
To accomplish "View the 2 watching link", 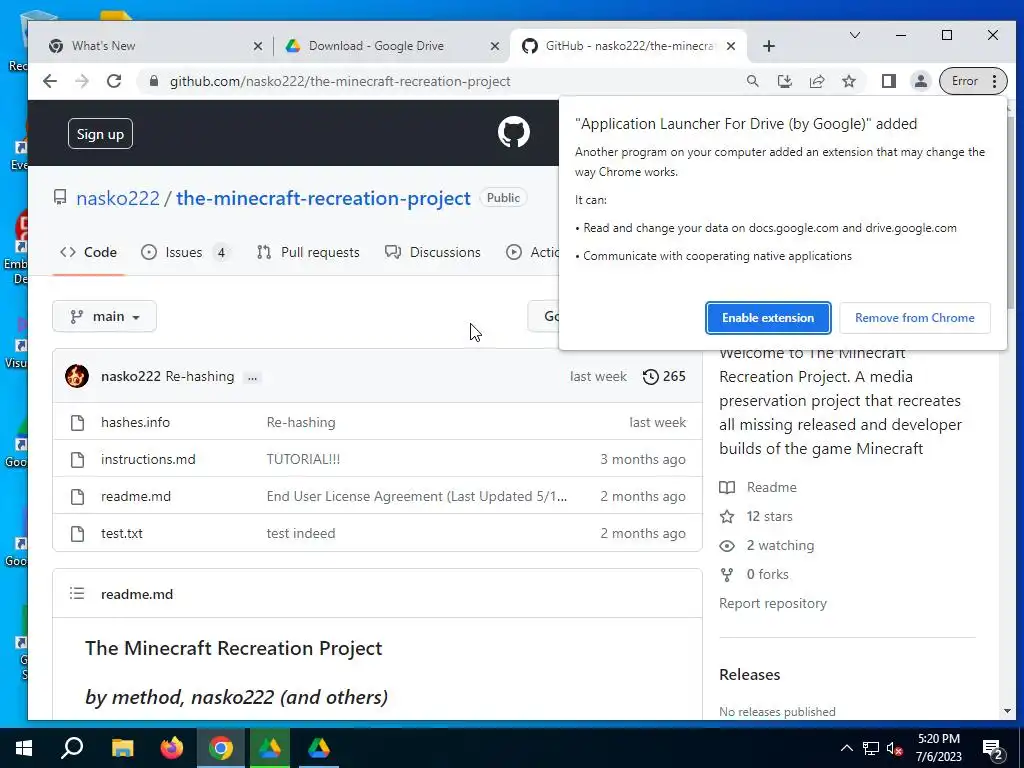I will coord(767,545).
